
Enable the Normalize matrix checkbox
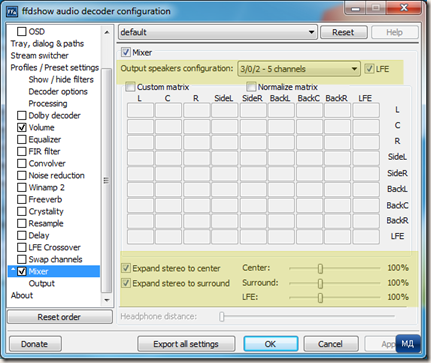[x=251, y=87]
